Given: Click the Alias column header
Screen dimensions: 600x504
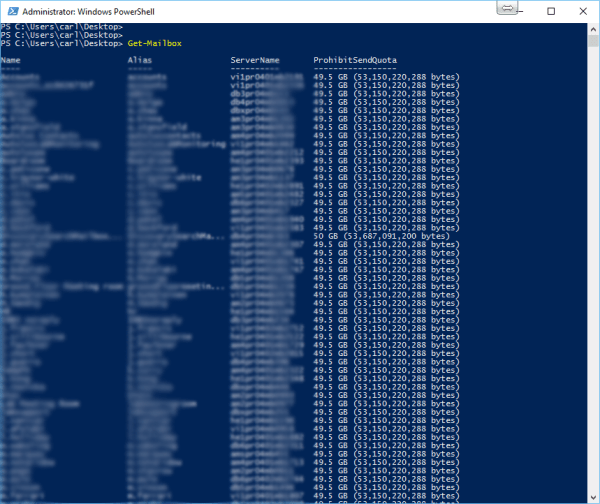Looking at the screenshot, I should pyautogui.click(x=139, y=60).
